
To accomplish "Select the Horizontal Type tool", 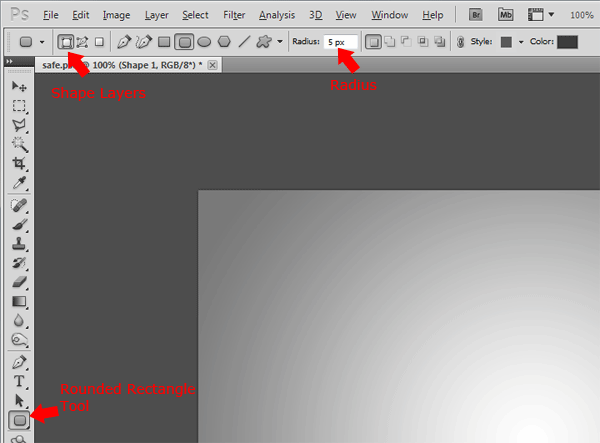I will coord(19,381).
